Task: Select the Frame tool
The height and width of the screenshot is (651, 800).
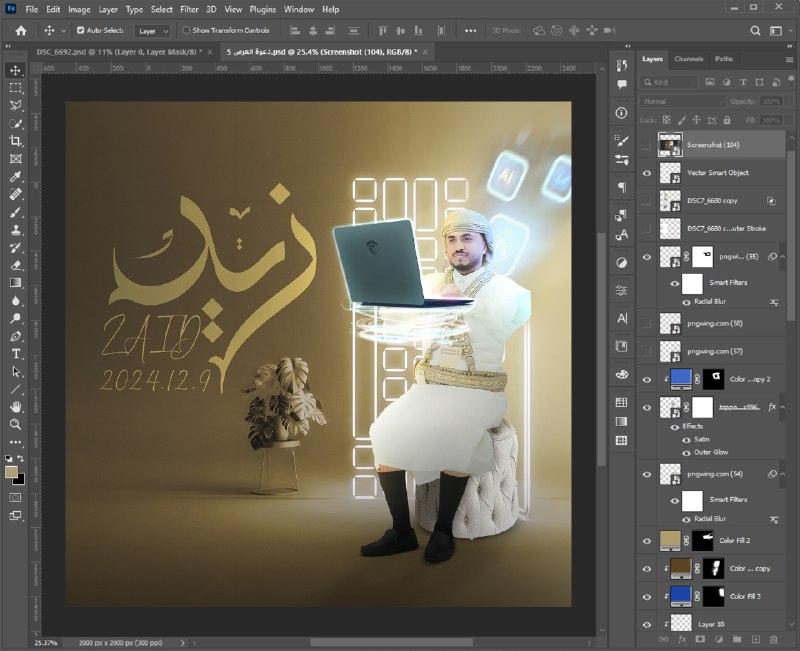Action: (16, 159)
